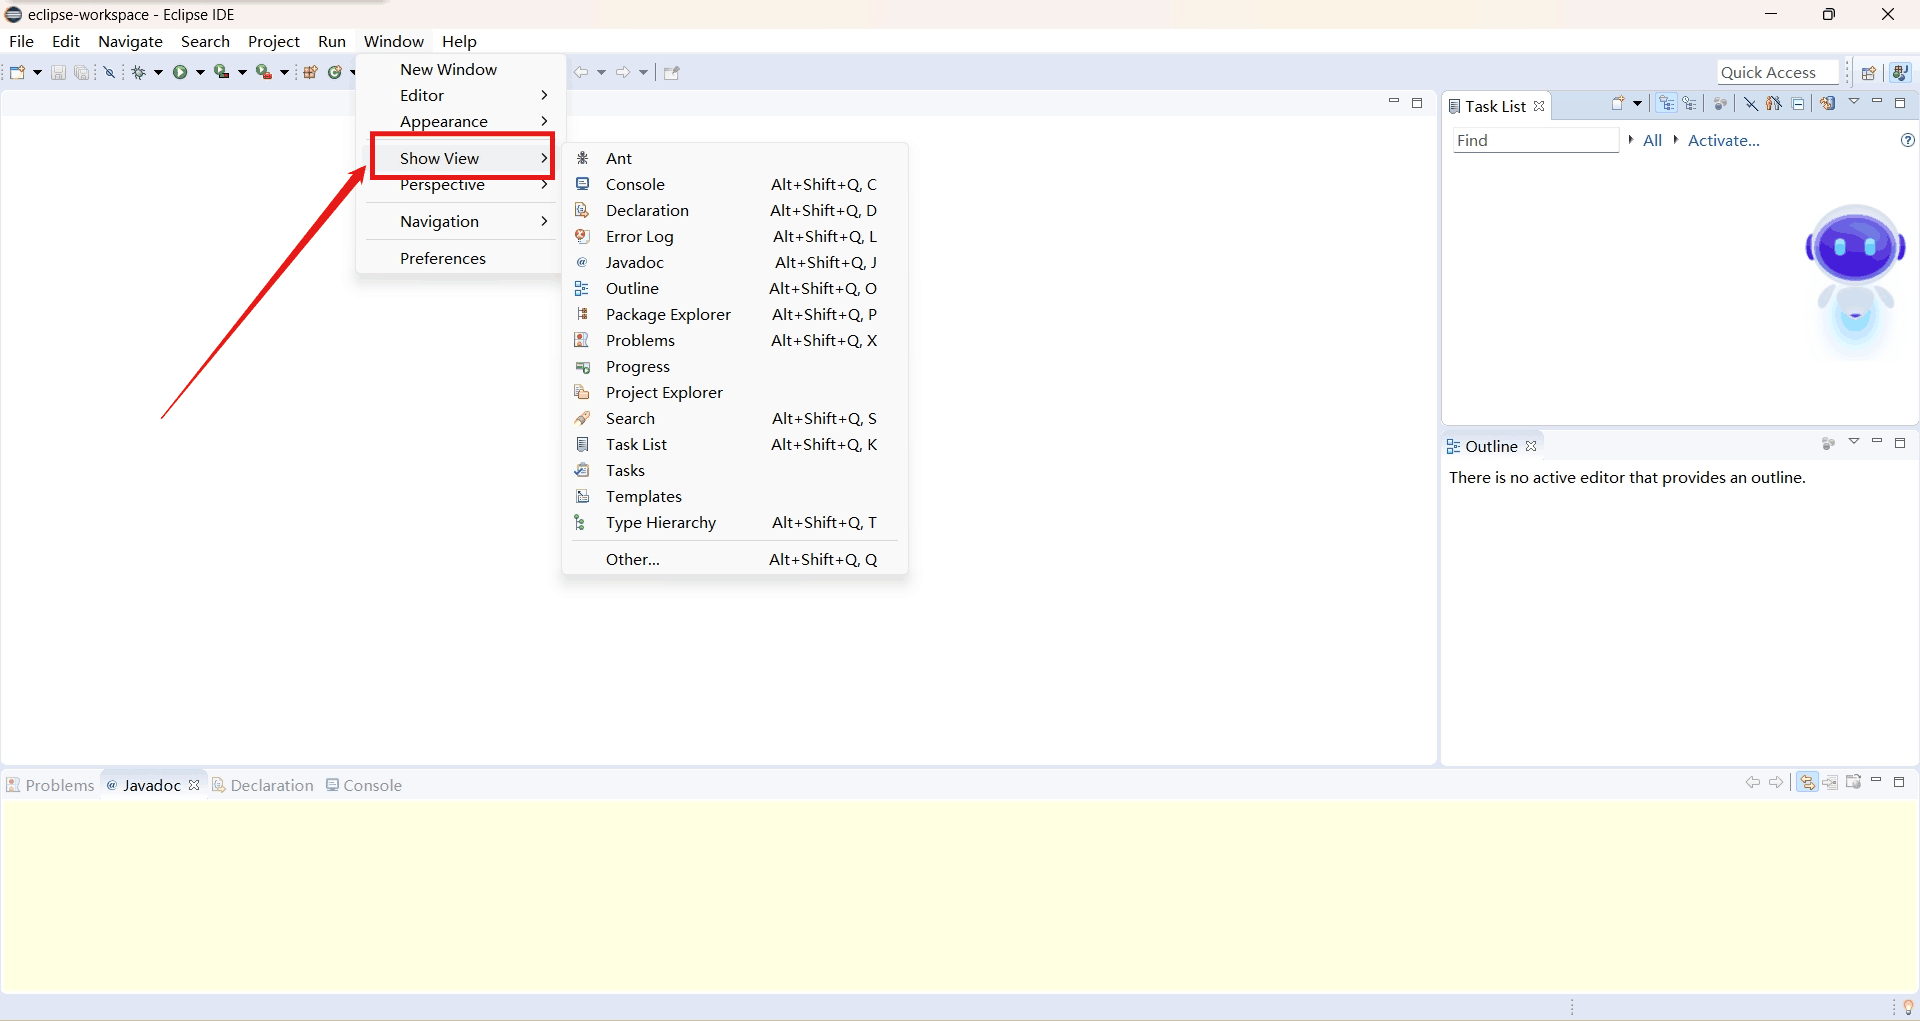Open Outline view menu triangle

[1853, 442]
